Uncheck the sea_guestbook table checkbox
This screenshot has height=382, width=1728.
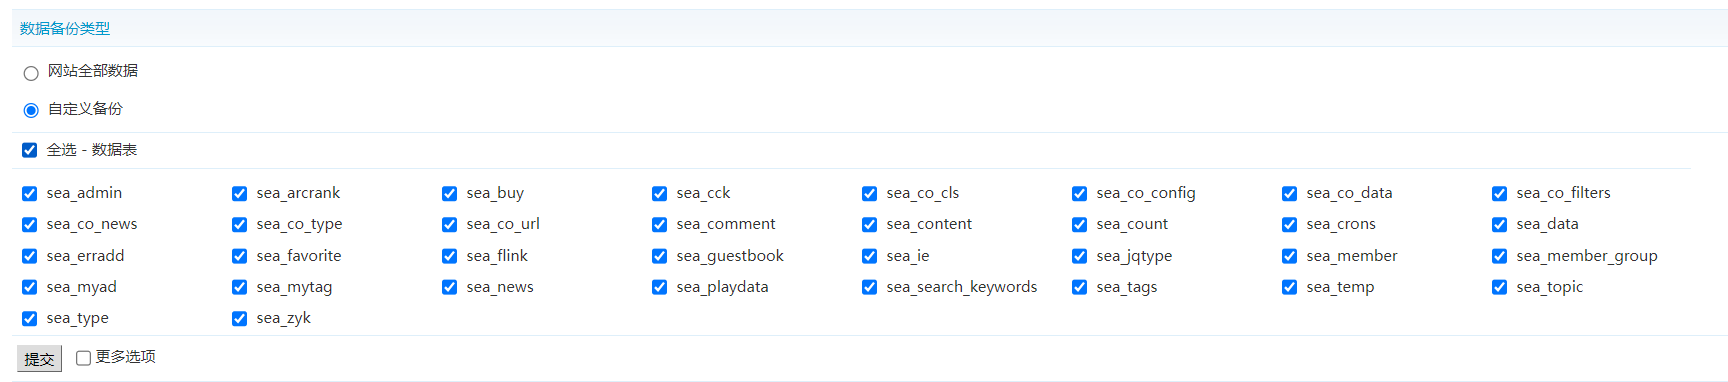[660, 257]
